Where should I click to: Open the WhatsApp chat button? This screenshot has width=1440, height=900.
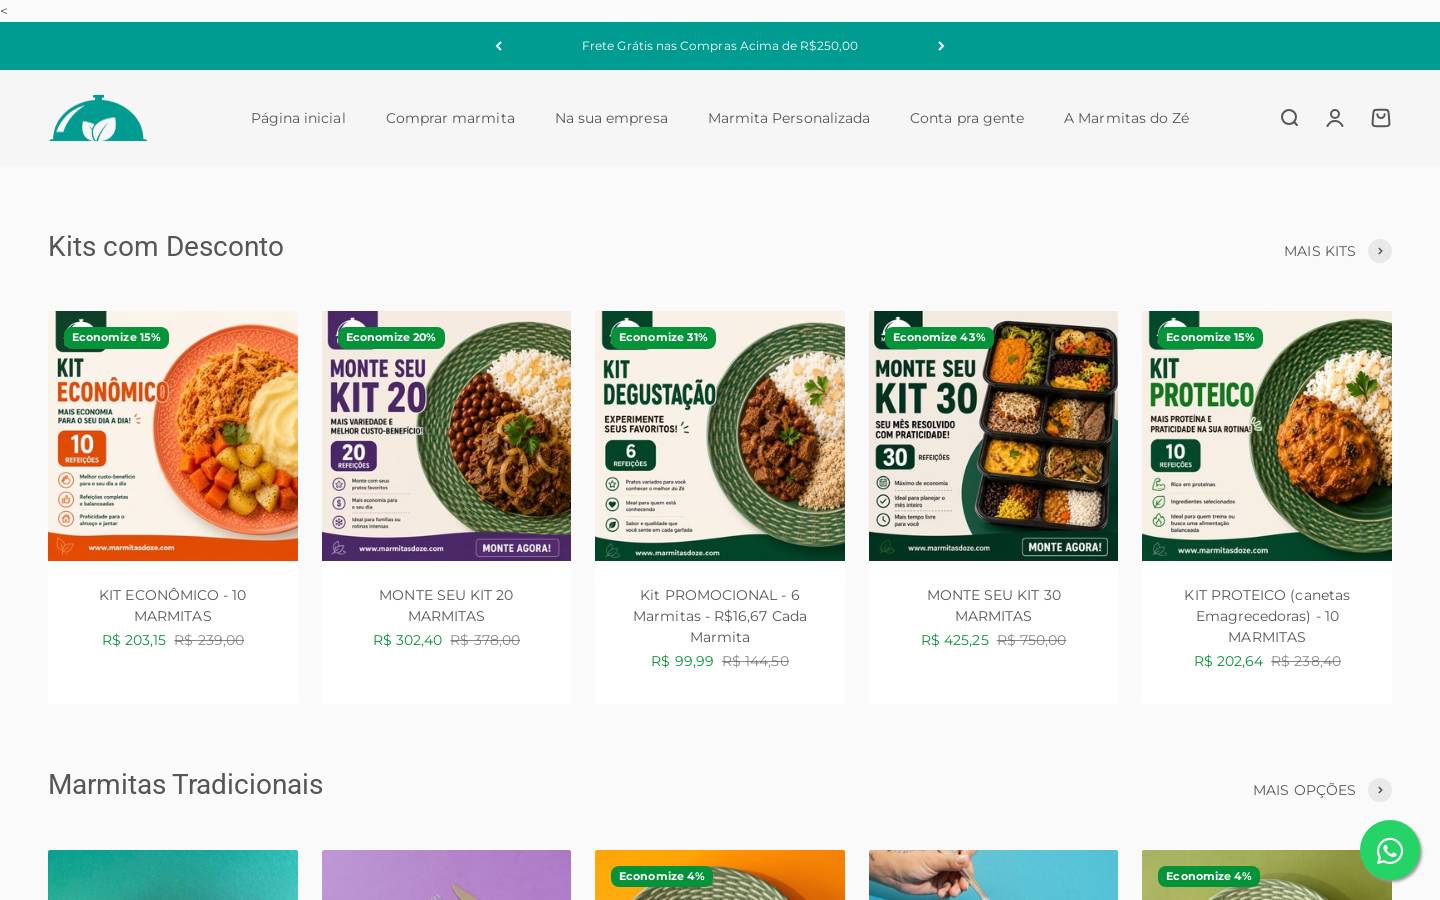[x=1390, y=851]
